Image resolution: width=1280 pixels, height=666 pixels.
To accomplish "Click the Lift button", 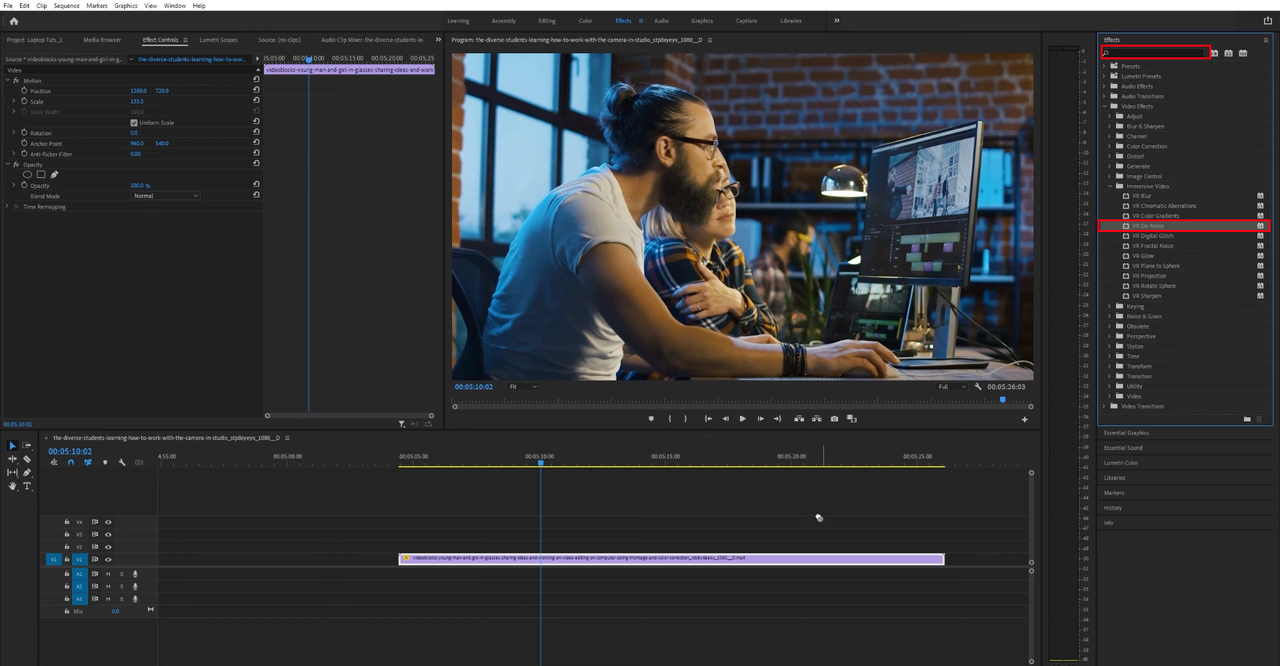I will pos(799,418).
